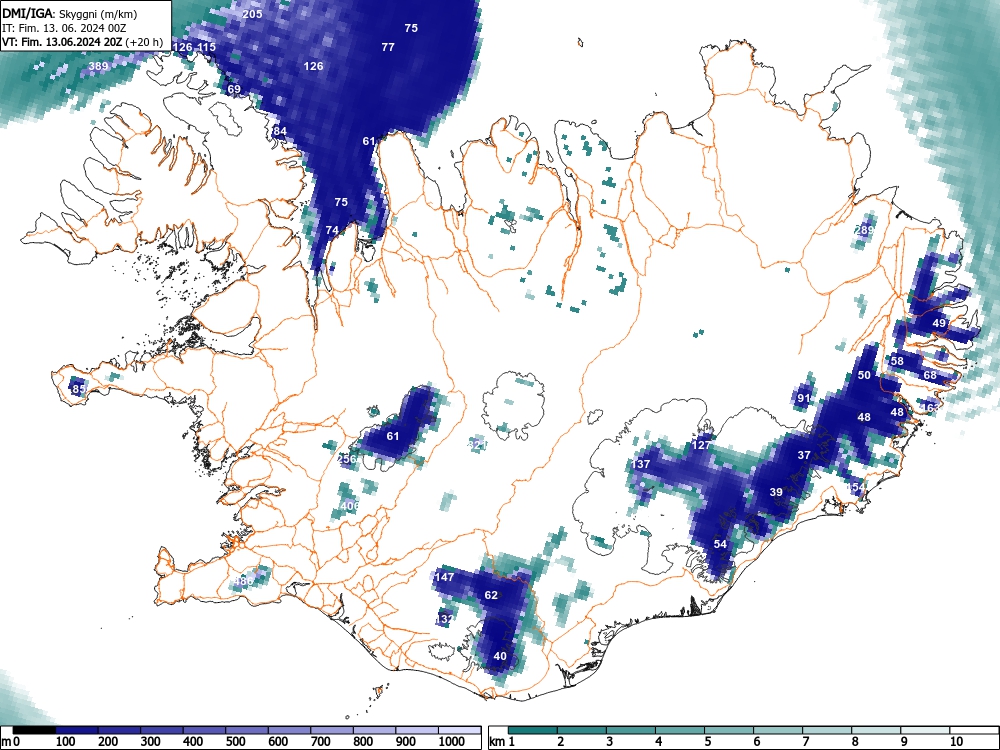Click the 700 label in metre legend
The width and height of the screenshot is (1000, 750).
click(x=321, y=741)
